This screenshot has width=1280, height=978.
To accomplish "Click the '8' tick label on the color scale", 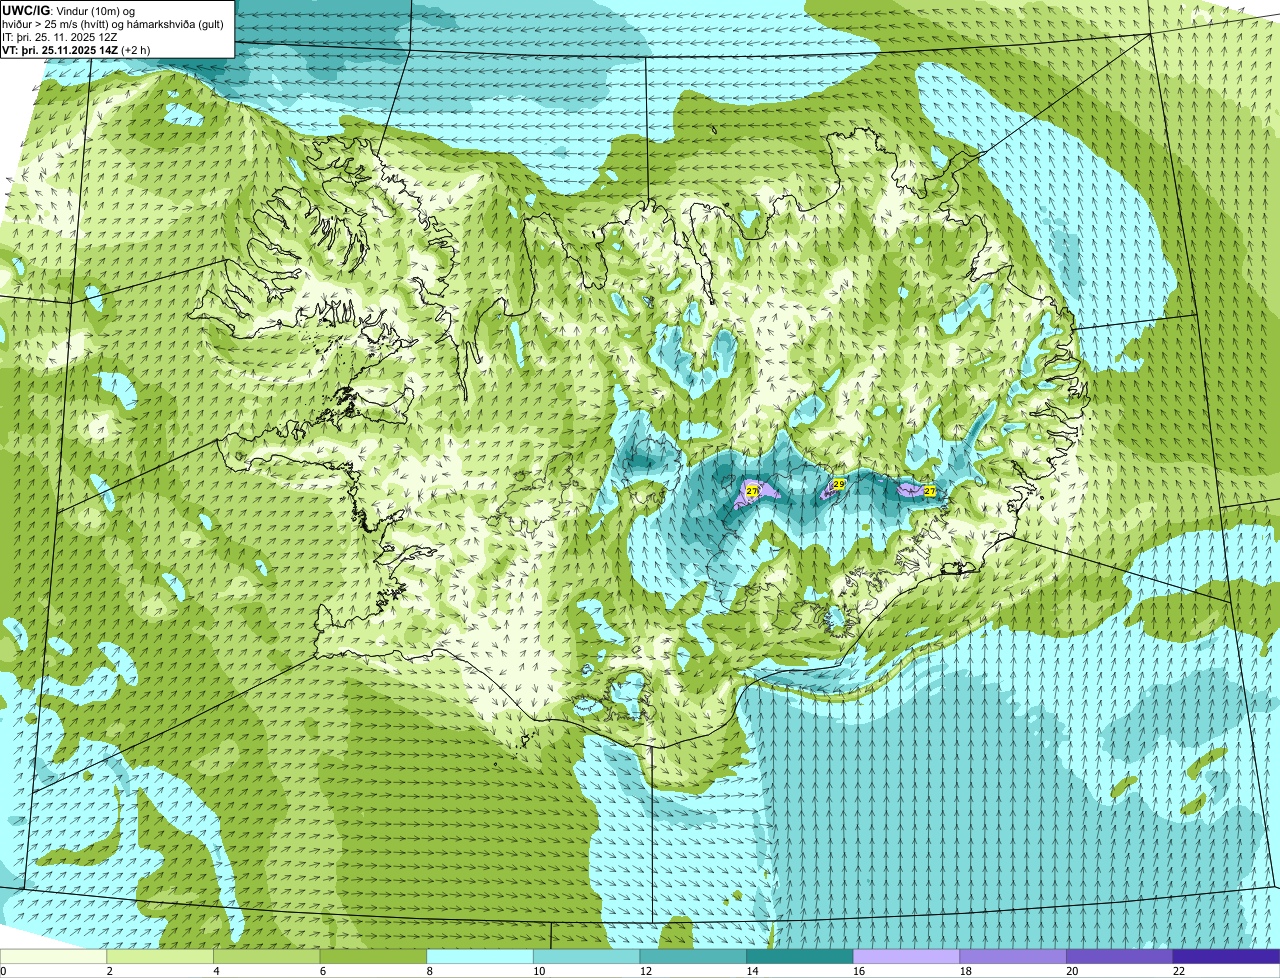I will [429, 971].
